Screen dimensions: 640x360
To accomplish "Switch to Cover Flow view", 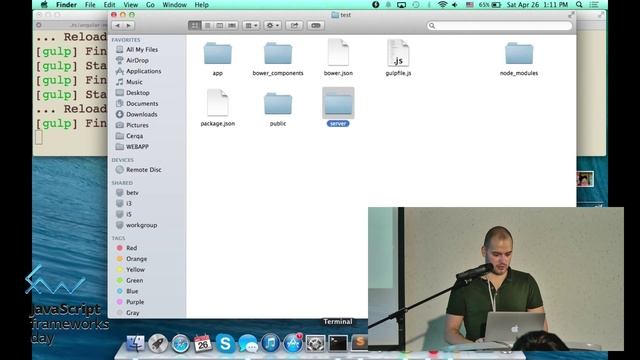I will tap(232, 25).
